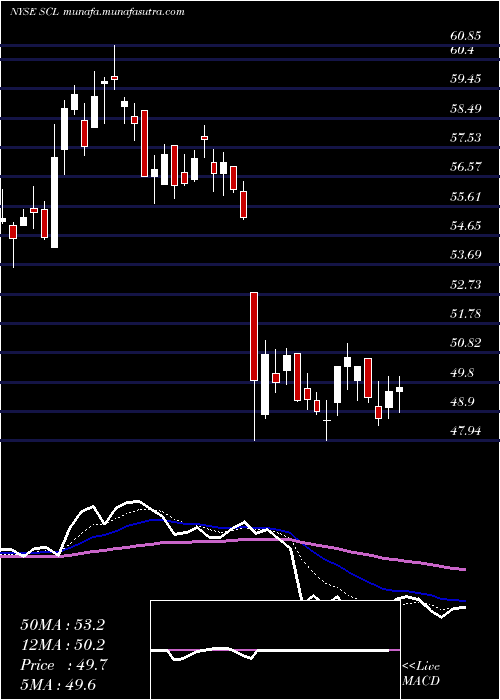This screenshot has width=500, height=700.
Task: Click the 47.94 price axis label
Action: [x=466, y=431]
